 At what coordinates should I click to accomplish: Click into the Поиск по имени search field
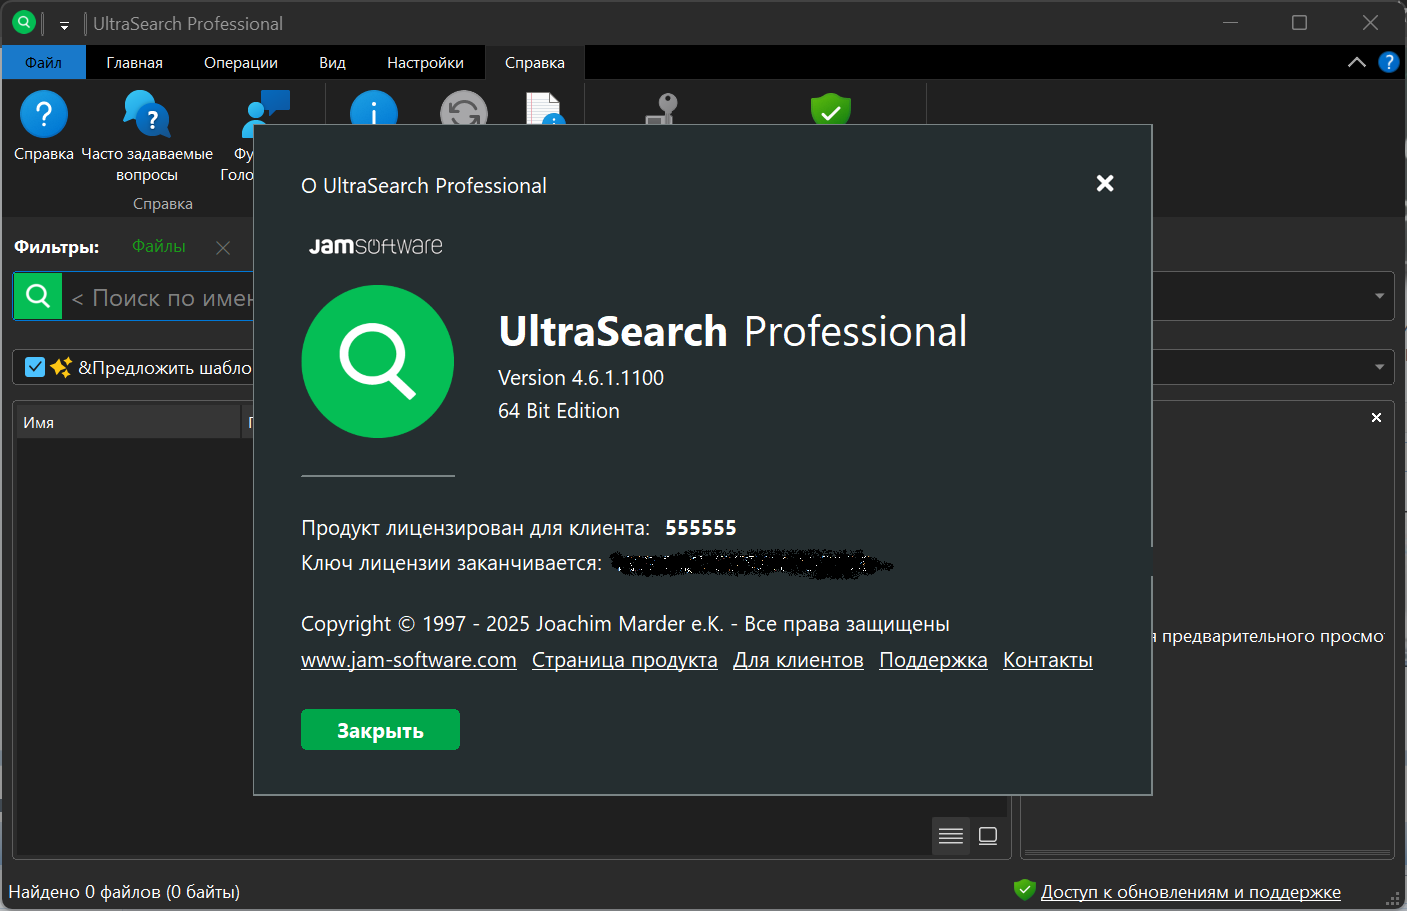click(x=160, y=297)
